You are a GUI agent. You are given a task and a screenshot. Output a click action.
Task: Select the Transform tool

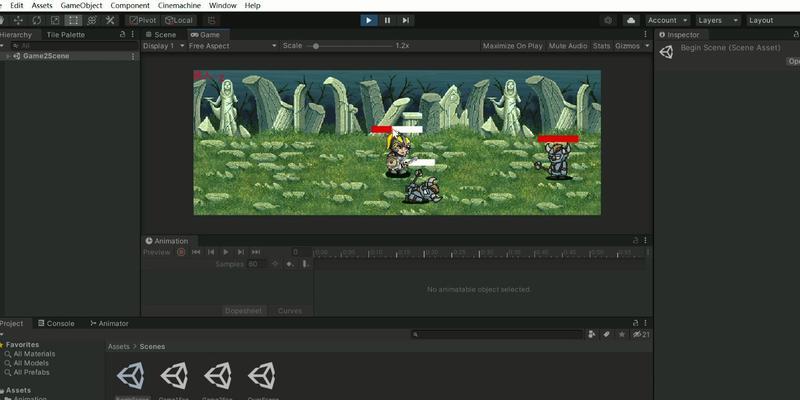(92, 20)
